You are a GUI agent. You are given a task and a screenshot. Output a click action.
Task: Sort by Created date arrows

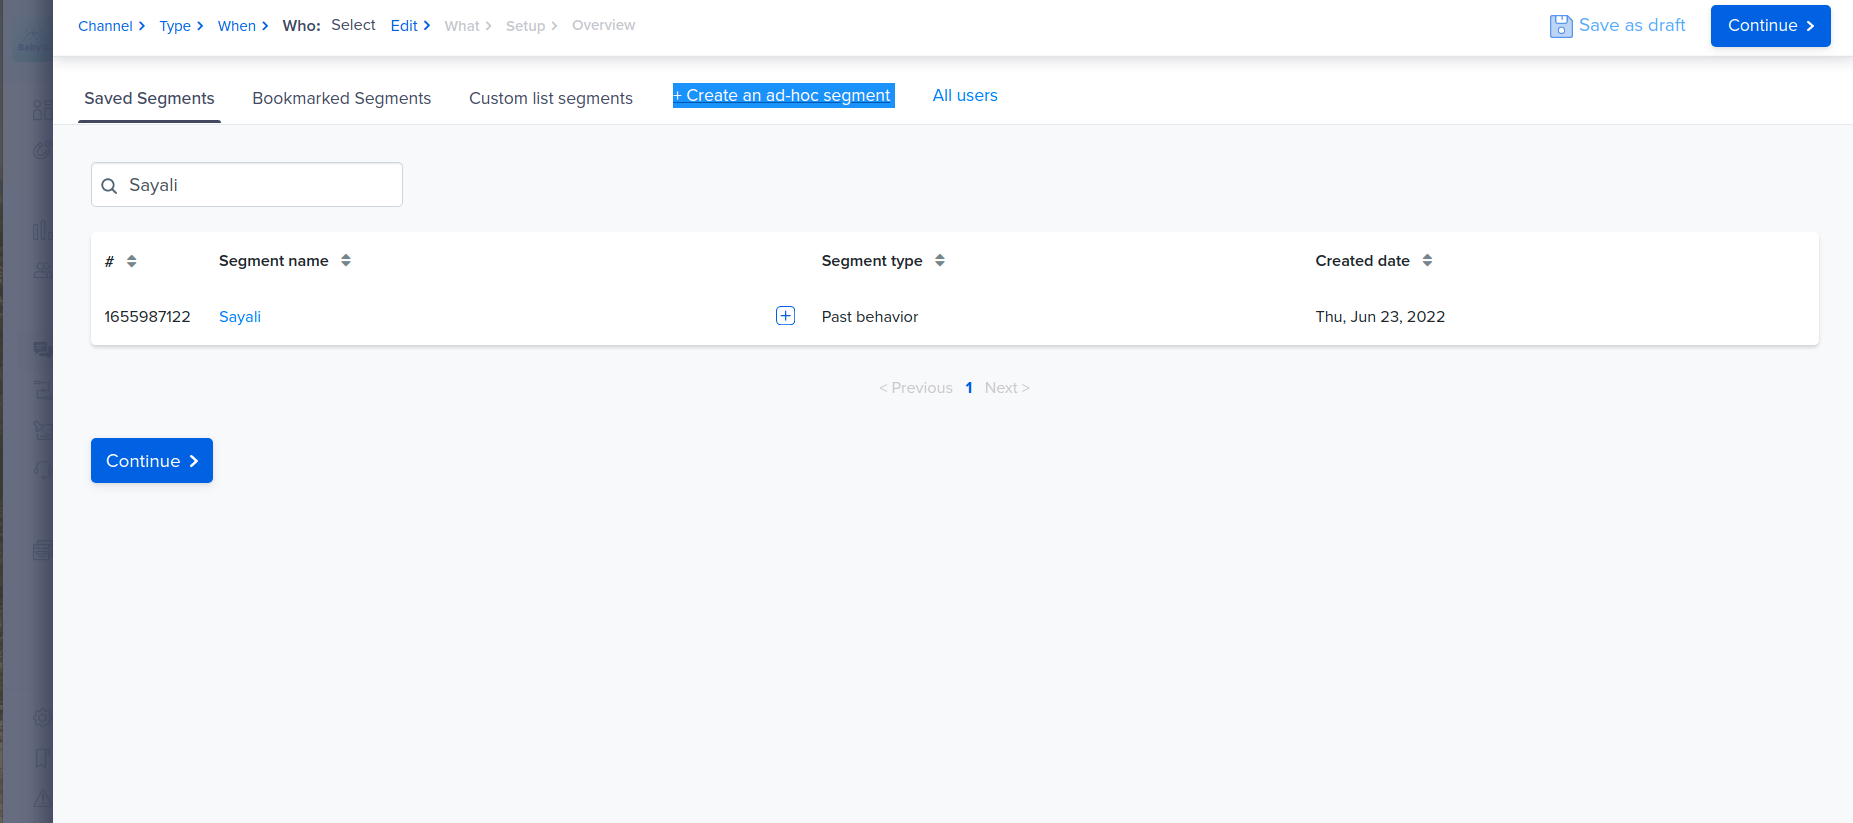(1427, 260)
